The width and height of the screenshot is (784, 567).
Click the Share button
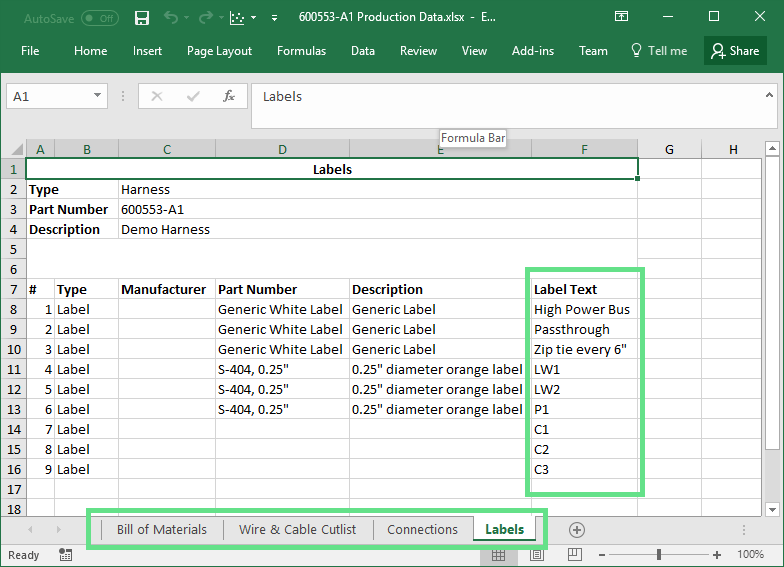click(735, 51)
